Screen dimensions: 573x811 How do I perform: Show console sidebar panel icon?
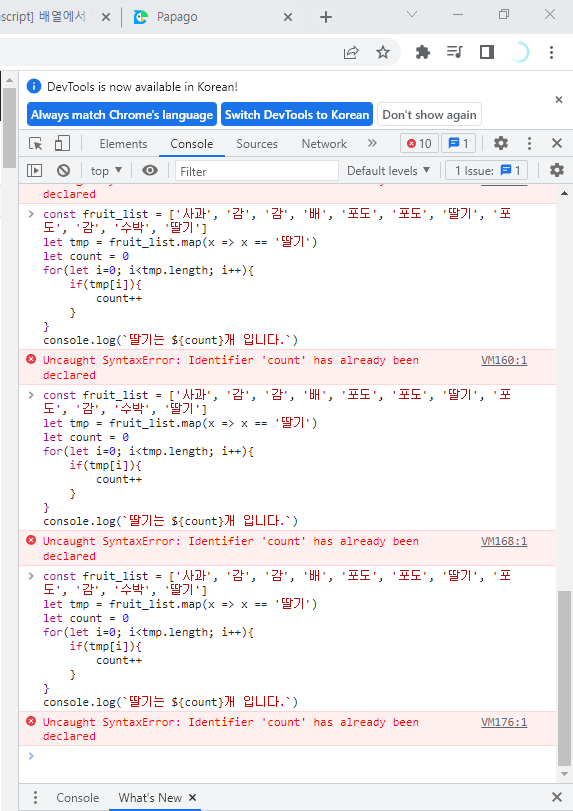(35, 170)
